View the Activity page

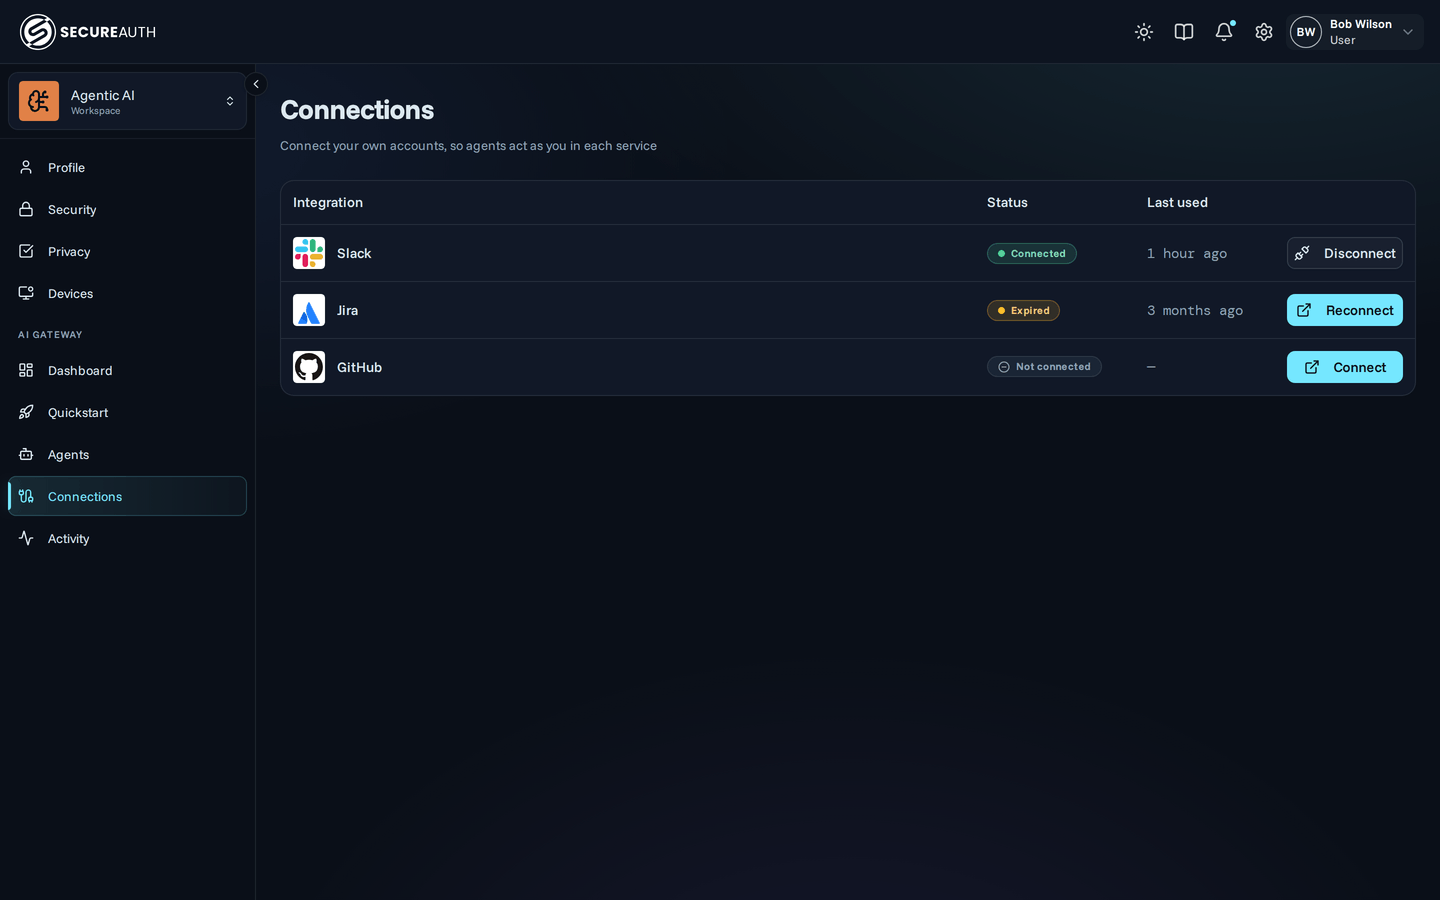127,538
